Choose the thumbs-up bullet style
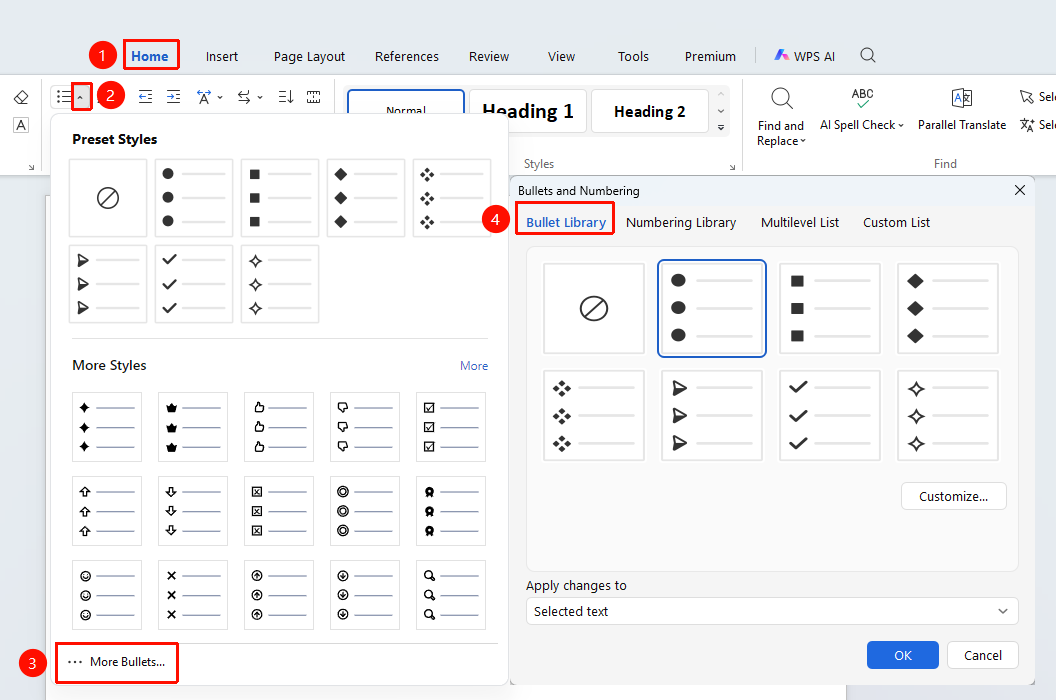The width and height of the screenshot is (1056, 700). click(279, 427)
